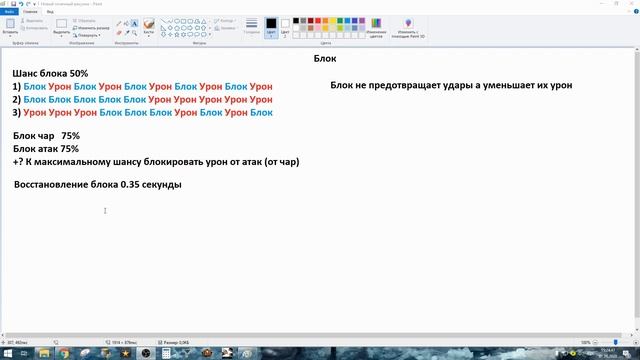Choose the Line shape in shapes gallery
640x360 pixels.
click(164, 21)
